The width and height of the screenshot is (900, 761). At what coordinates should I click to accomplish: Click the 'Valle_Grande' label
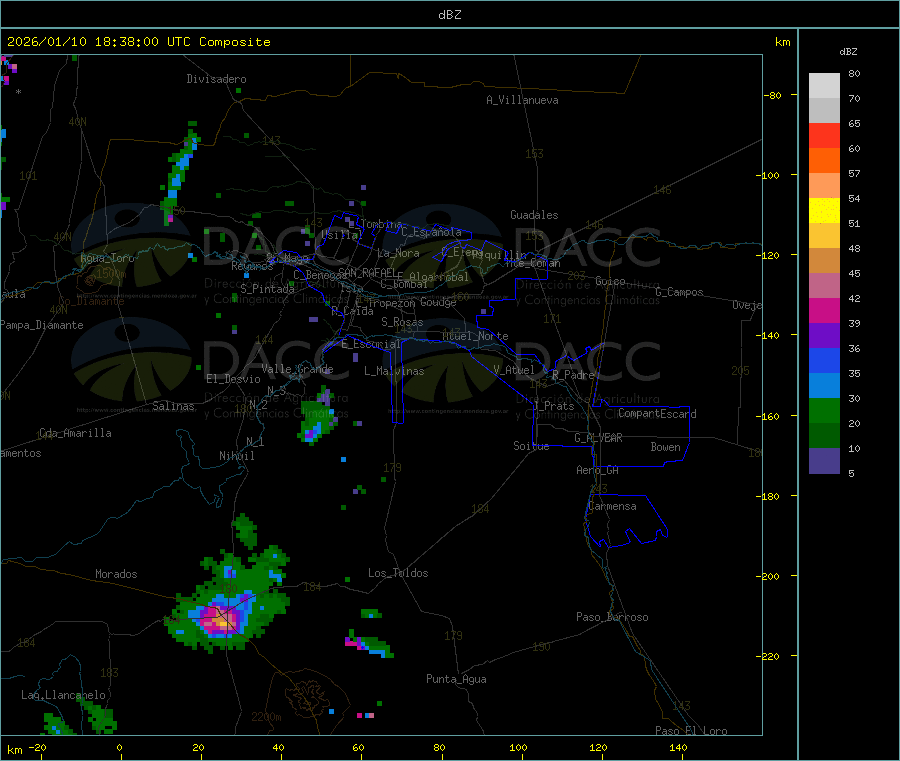coord(297,369)
